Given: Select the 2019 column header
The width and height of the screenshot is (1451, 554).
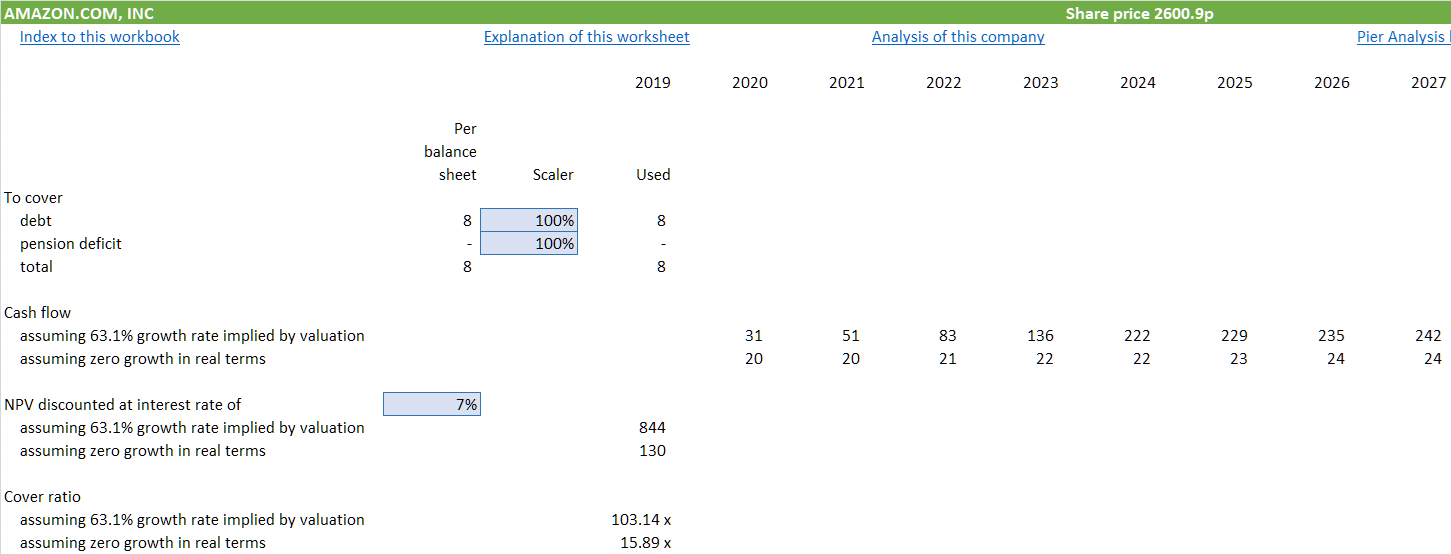Looking at the screenshot, I should click(x=653, y=83).
